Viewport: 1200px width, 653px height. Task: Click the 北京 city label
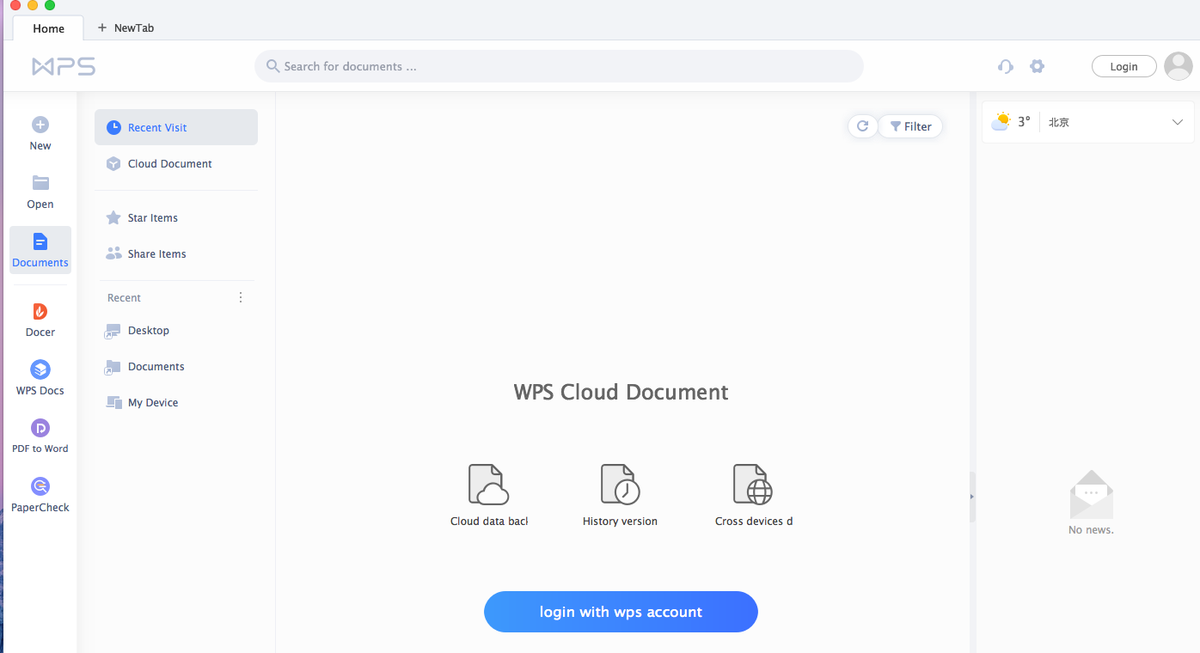point(1059,122)
